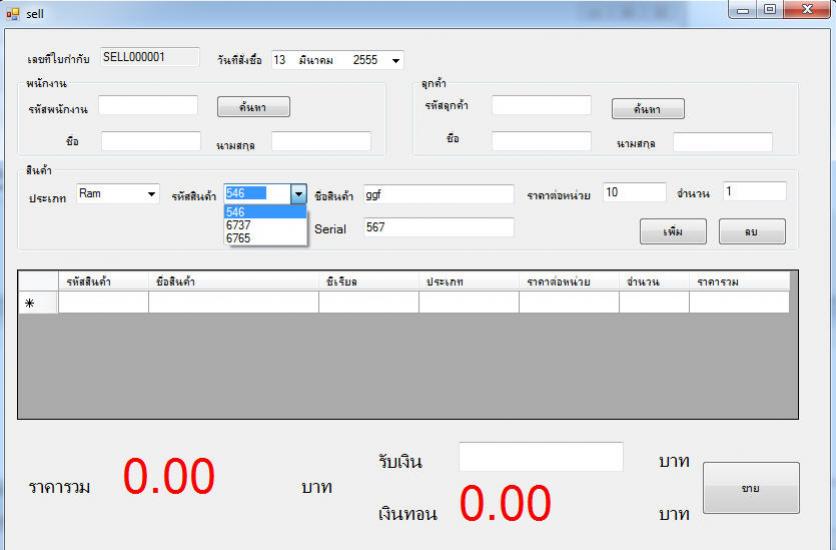
Task: Select the month มีนาคม in date field
Action: [316, 60]
